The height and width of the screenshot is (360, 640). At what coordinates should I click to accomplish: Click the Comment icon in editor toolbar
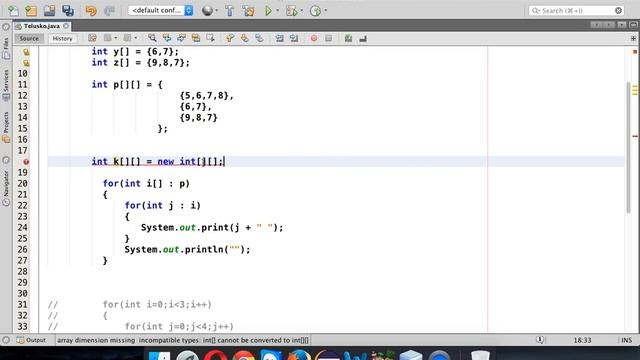348,38
